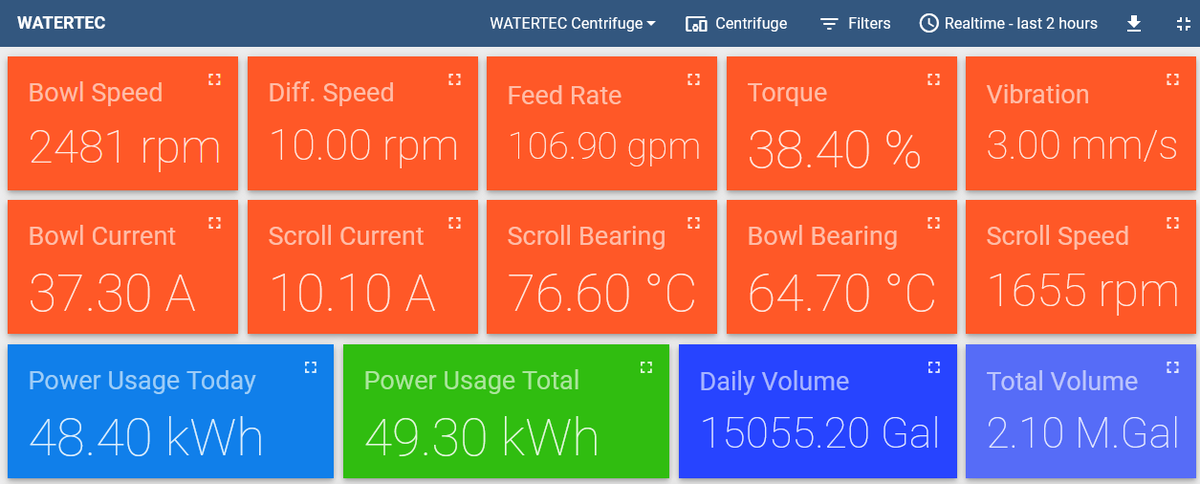Viewport: 1200px width, 484px height.
Task: Expand the Torque widget to fullscreen
Action: [933, 79]
